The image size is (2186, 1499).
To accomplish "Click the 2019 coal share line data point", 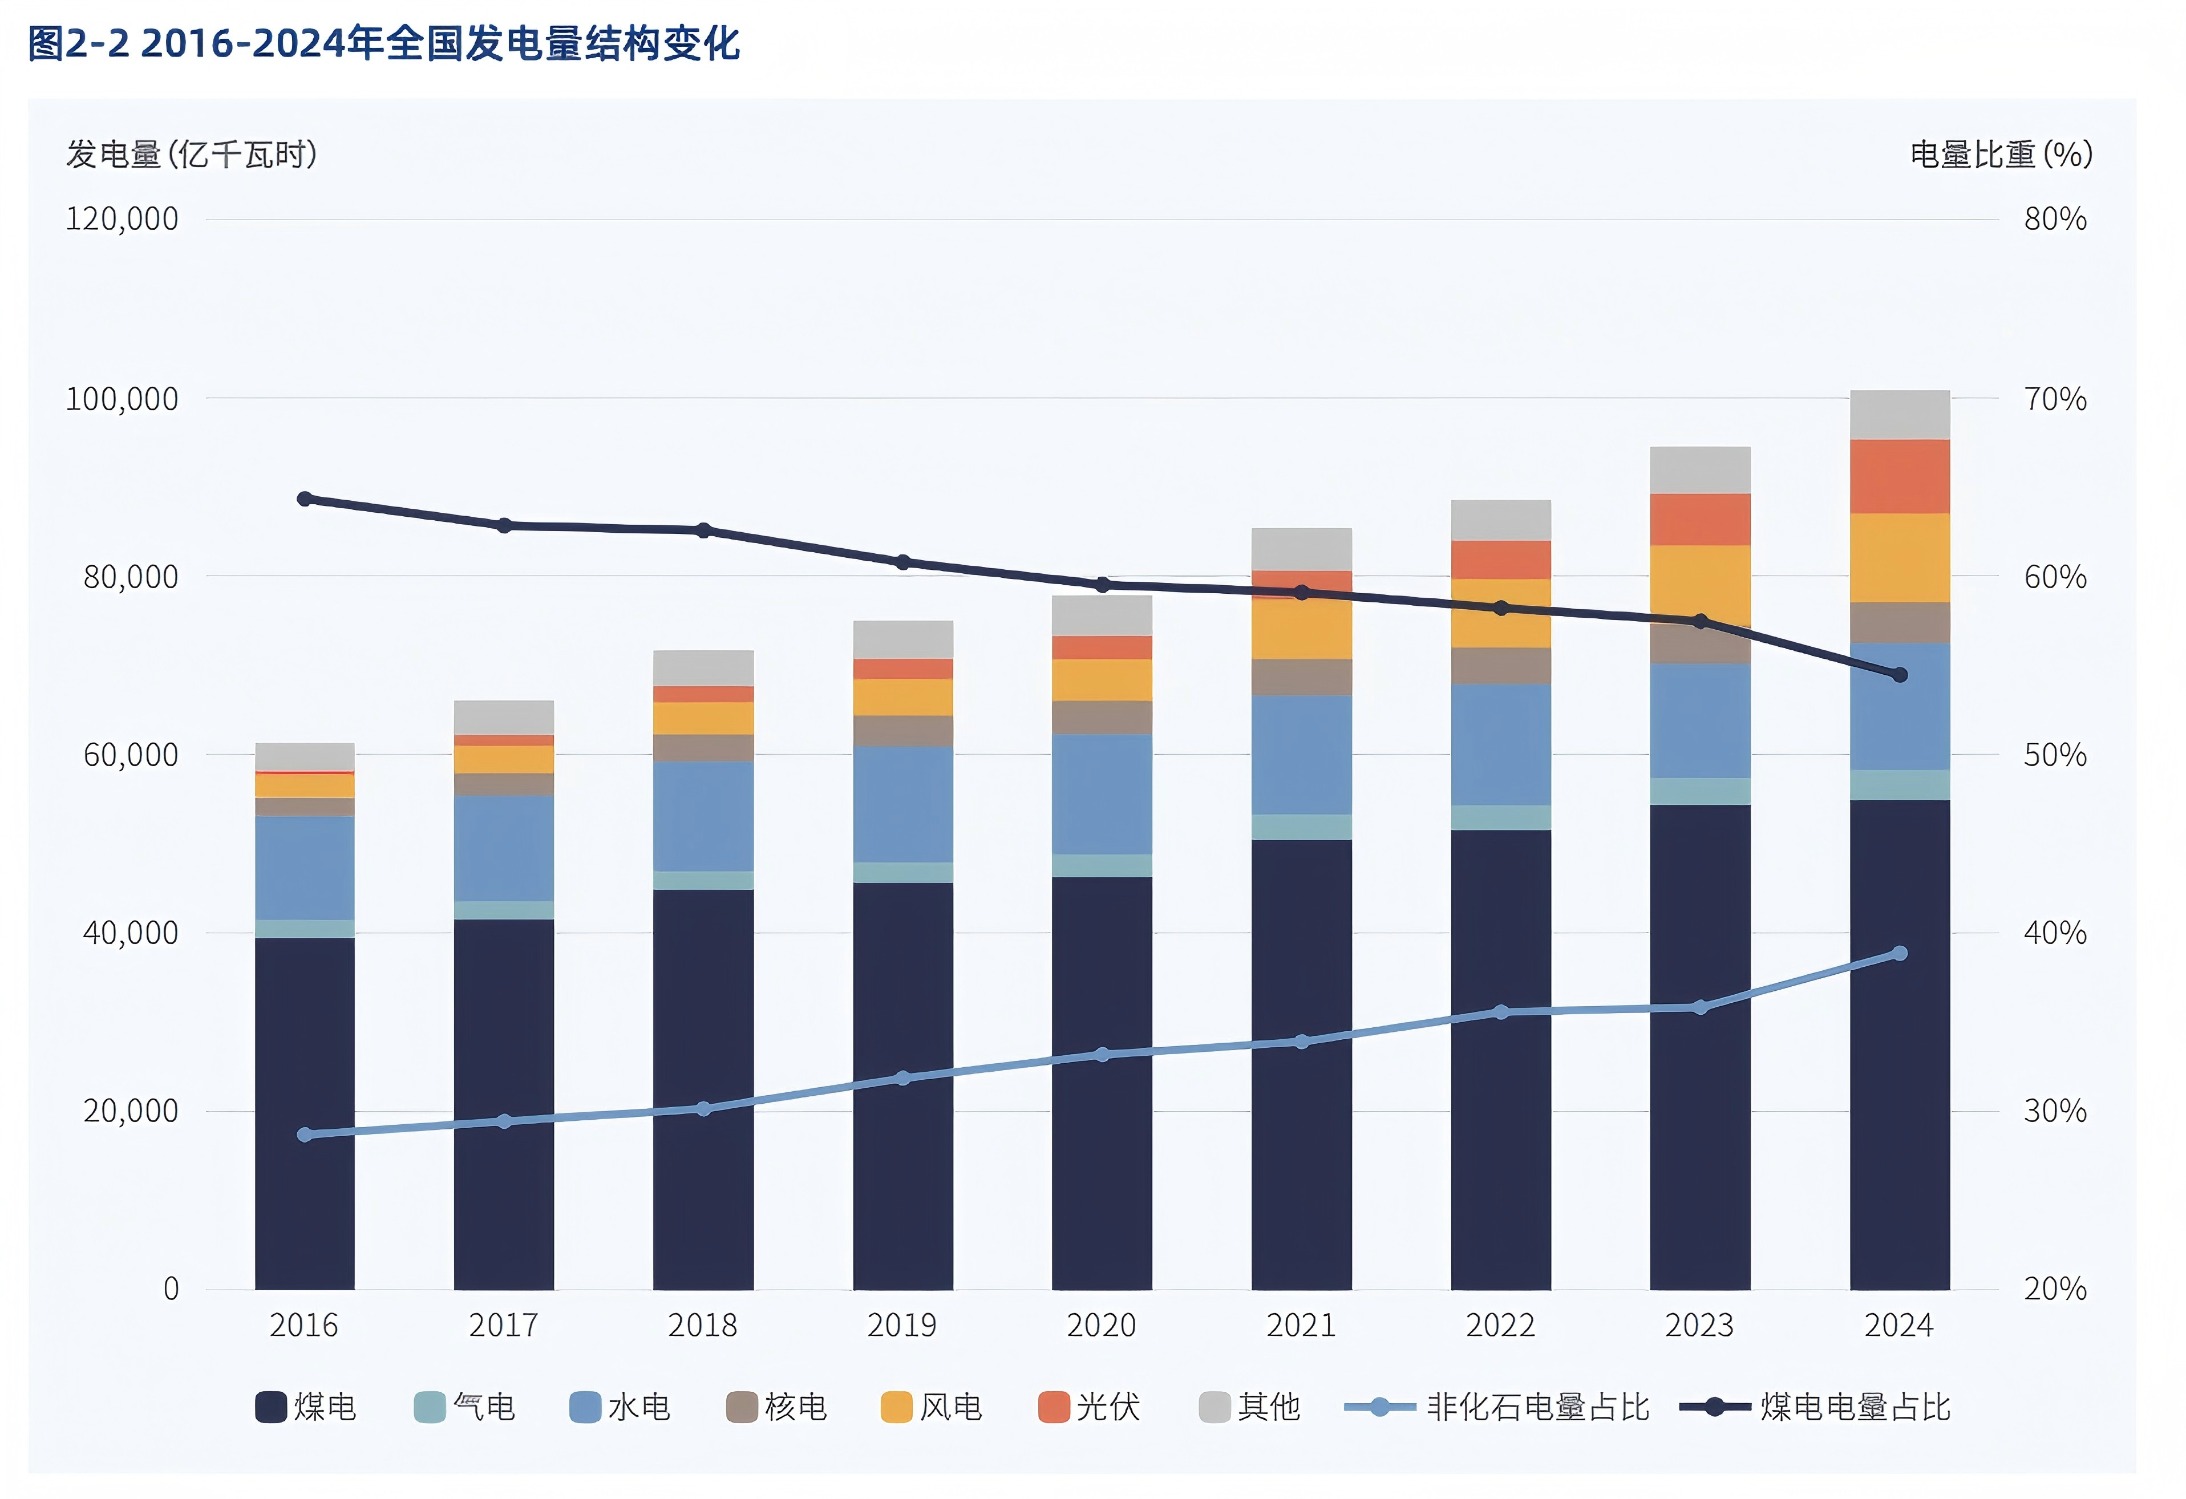I will (x=903, y=562).
